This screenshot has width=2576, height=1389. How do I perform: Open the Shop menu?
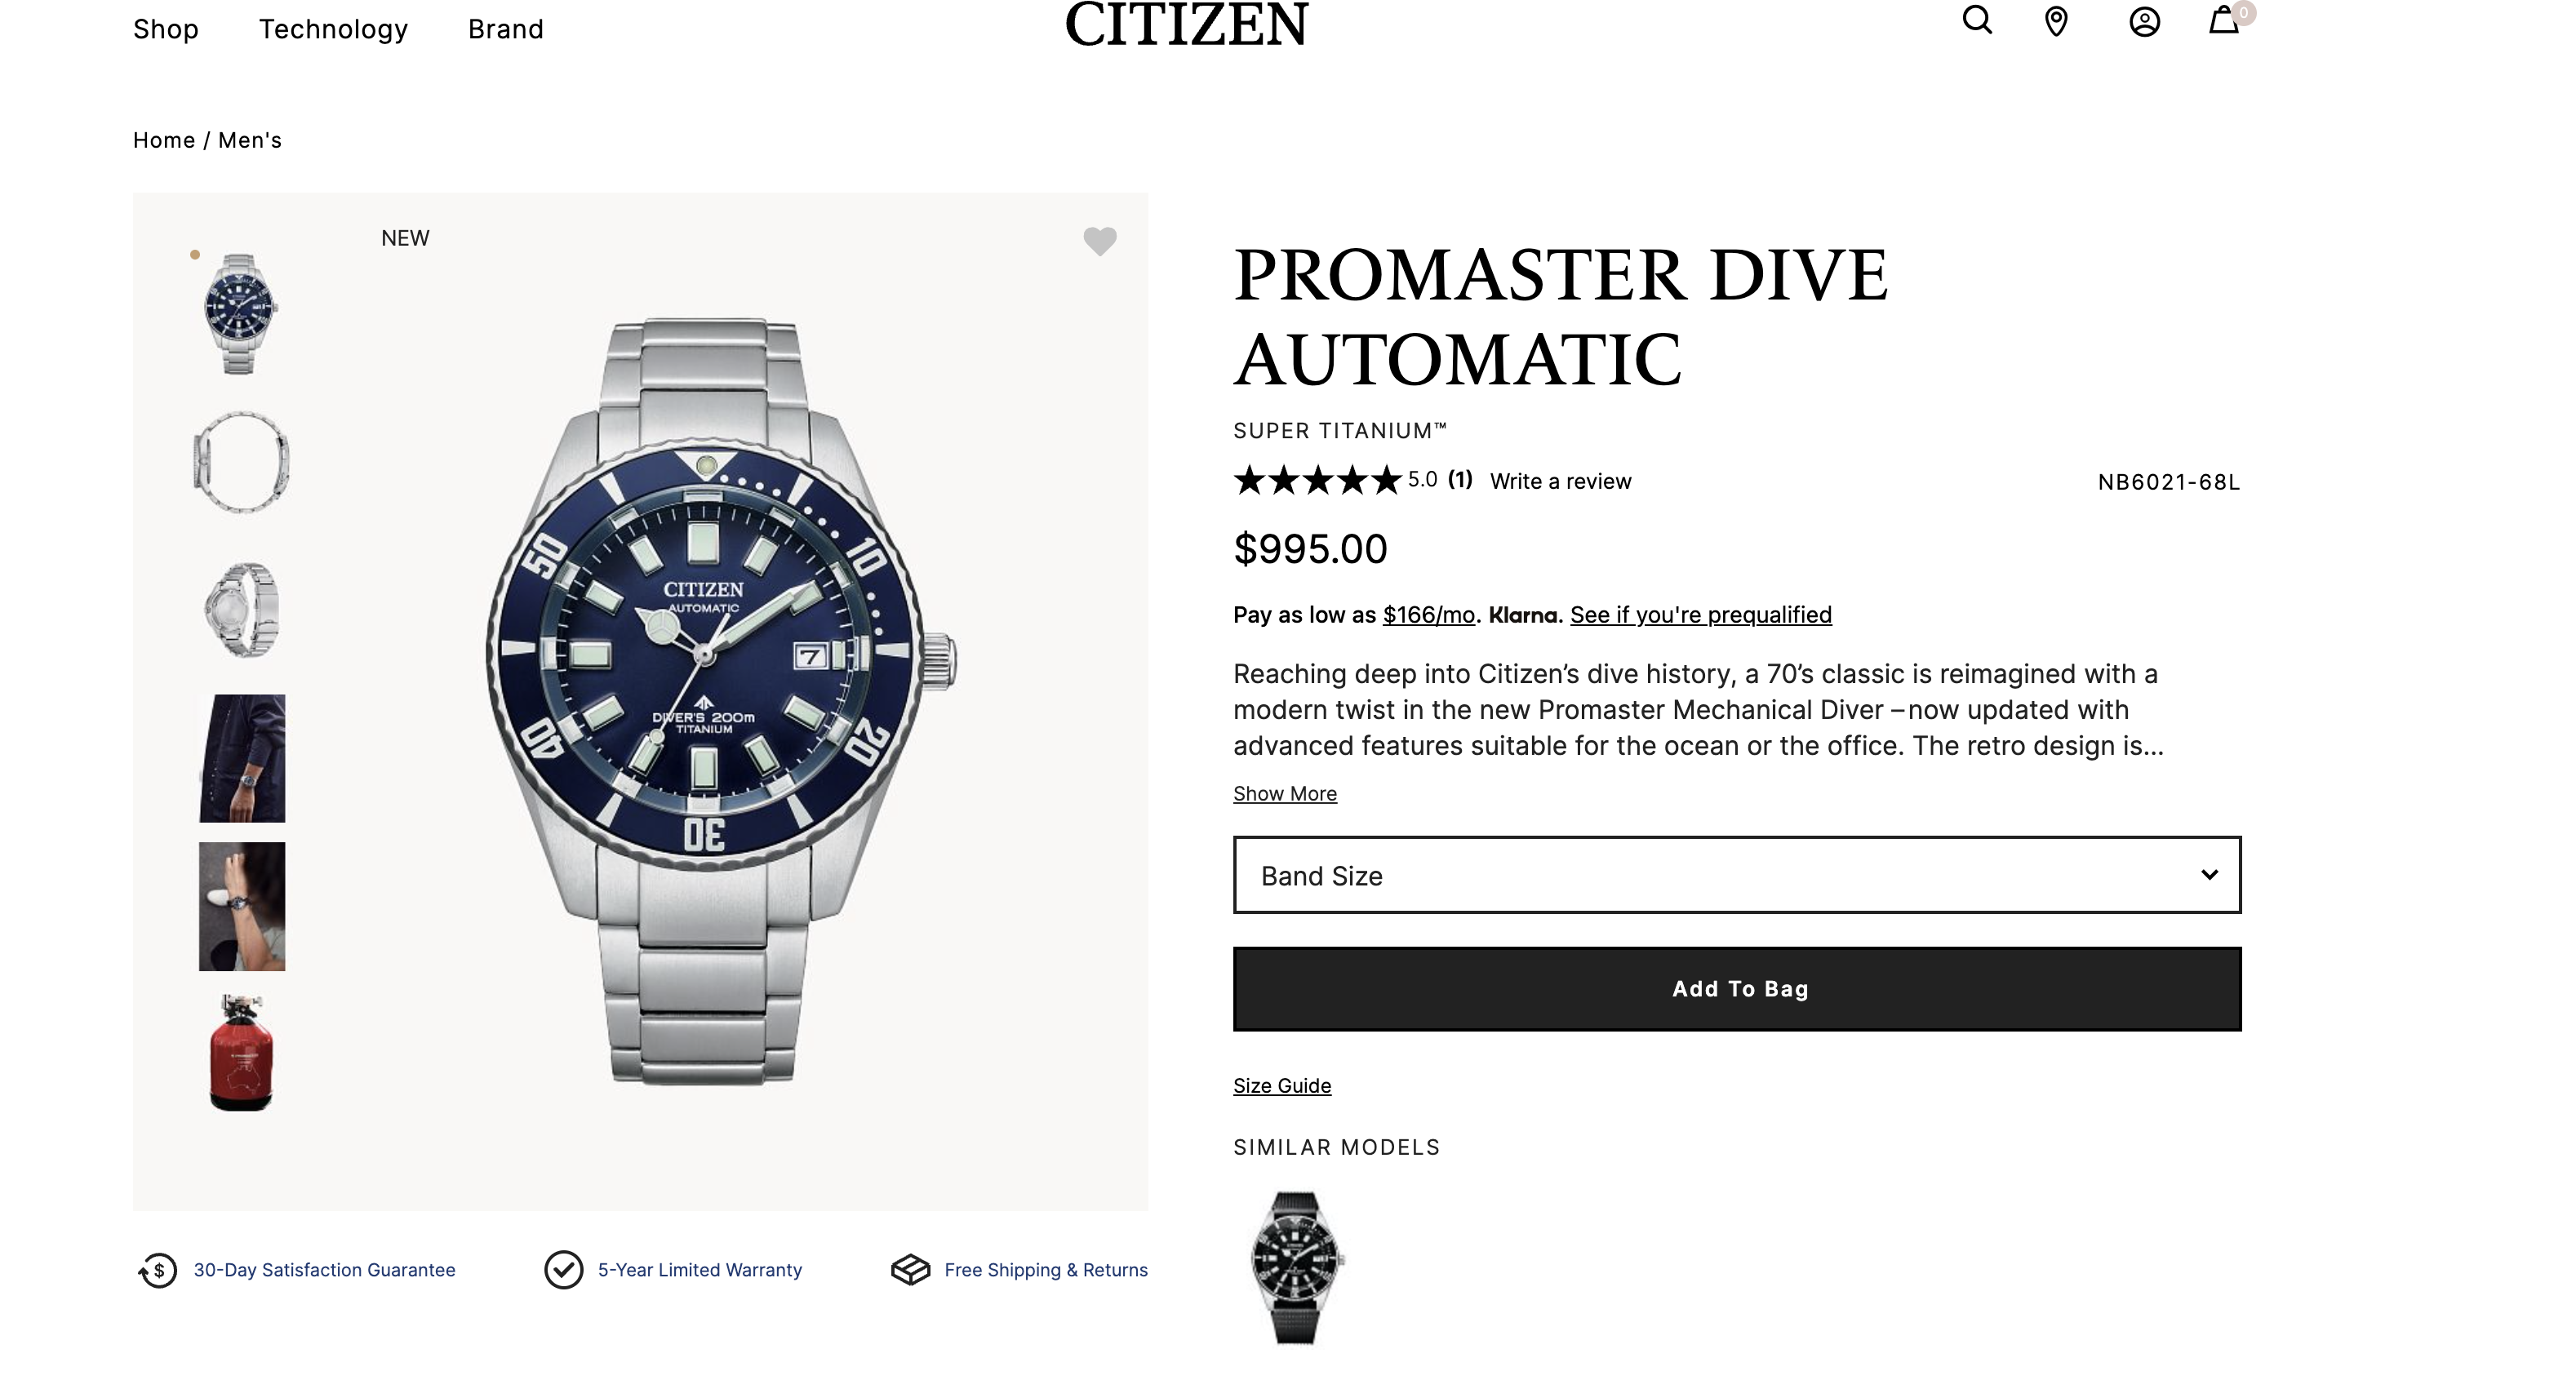[x=166, y=29]
